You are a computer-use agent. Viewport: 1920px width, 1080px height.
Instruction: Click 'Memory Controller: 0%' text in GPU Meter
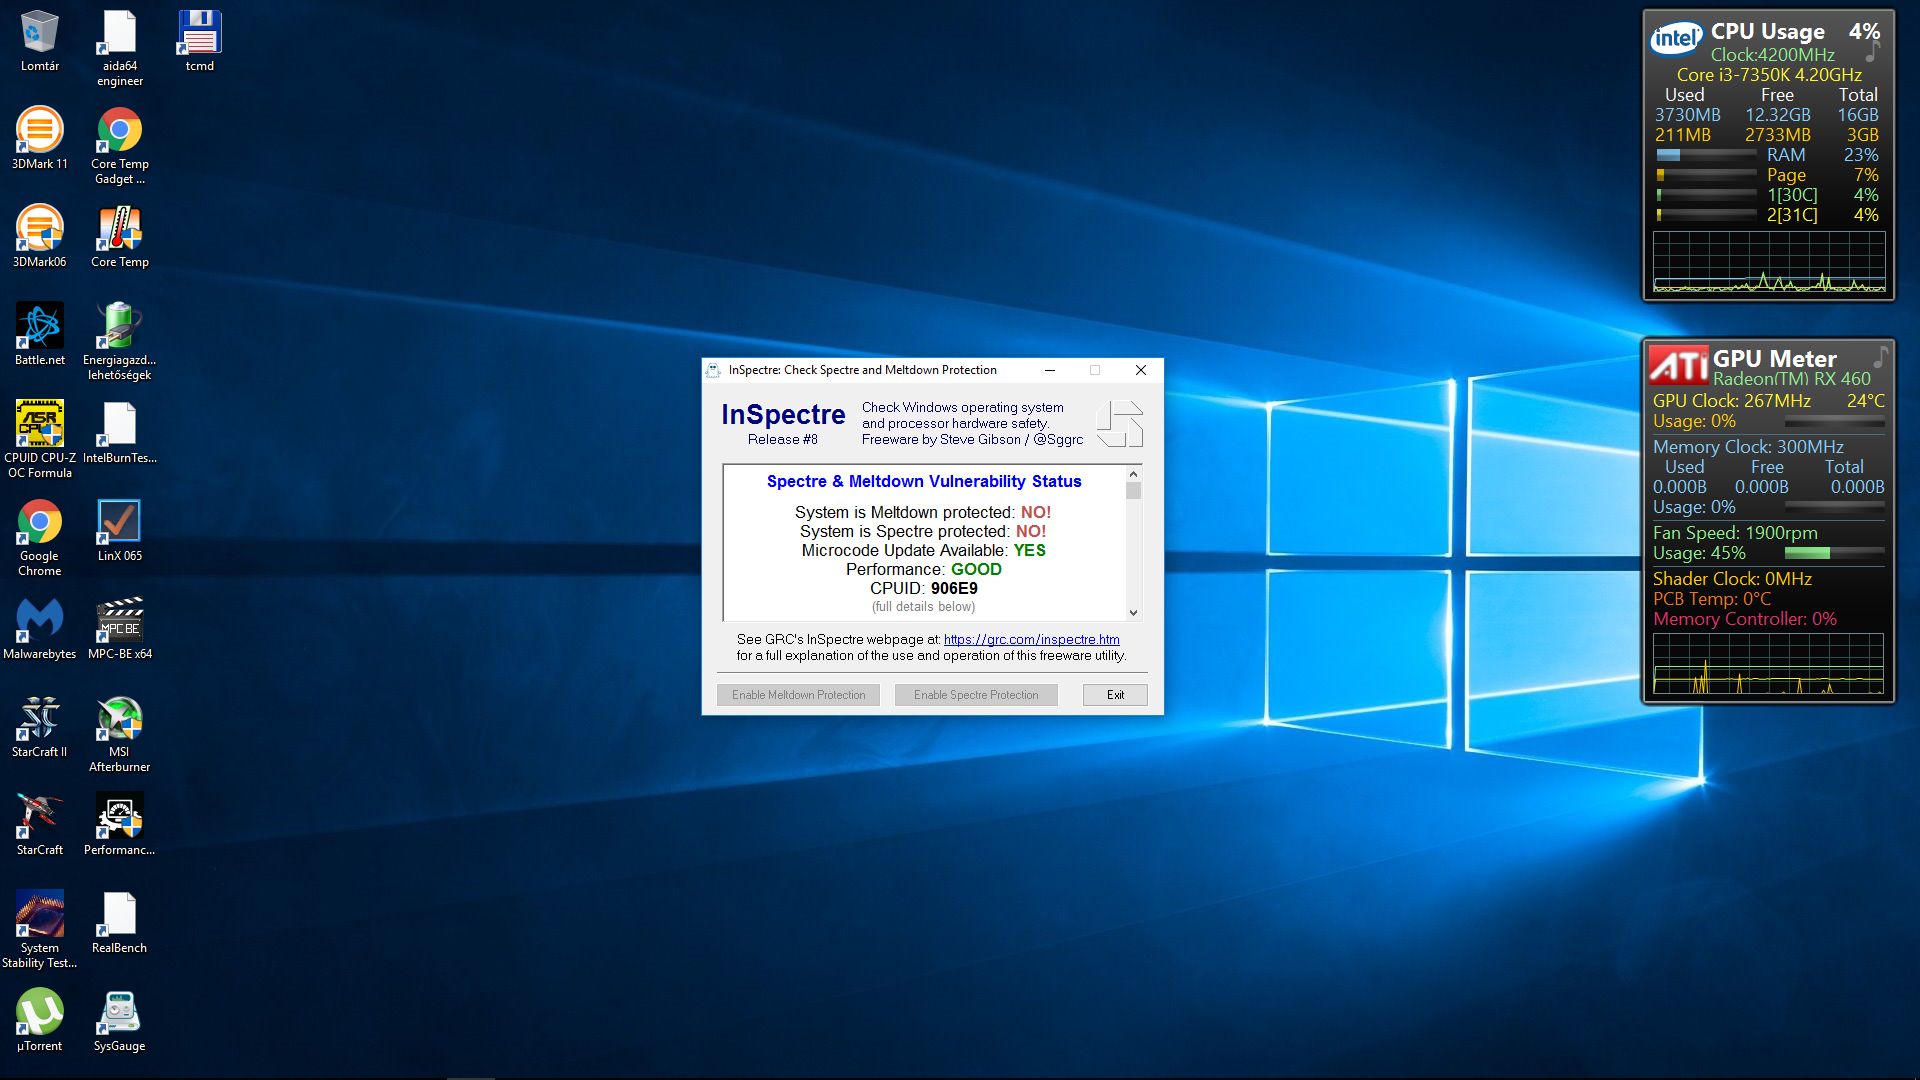click(1744, 619)
